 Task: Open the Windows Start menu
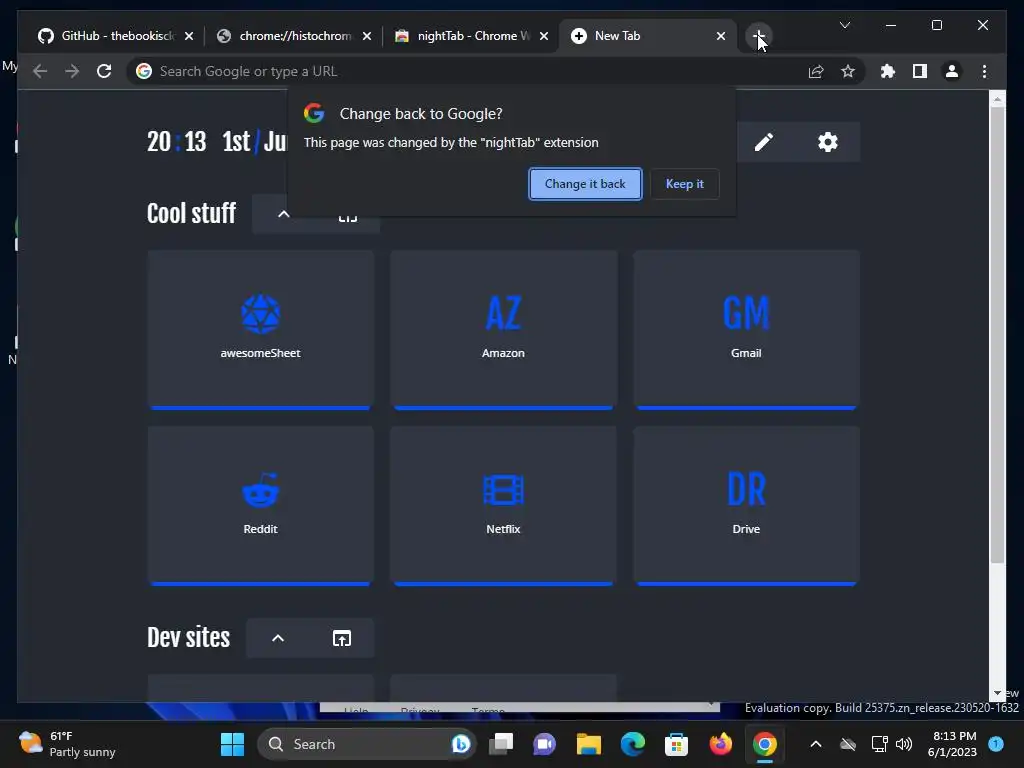pyautogui.click(x=232, y=744)
